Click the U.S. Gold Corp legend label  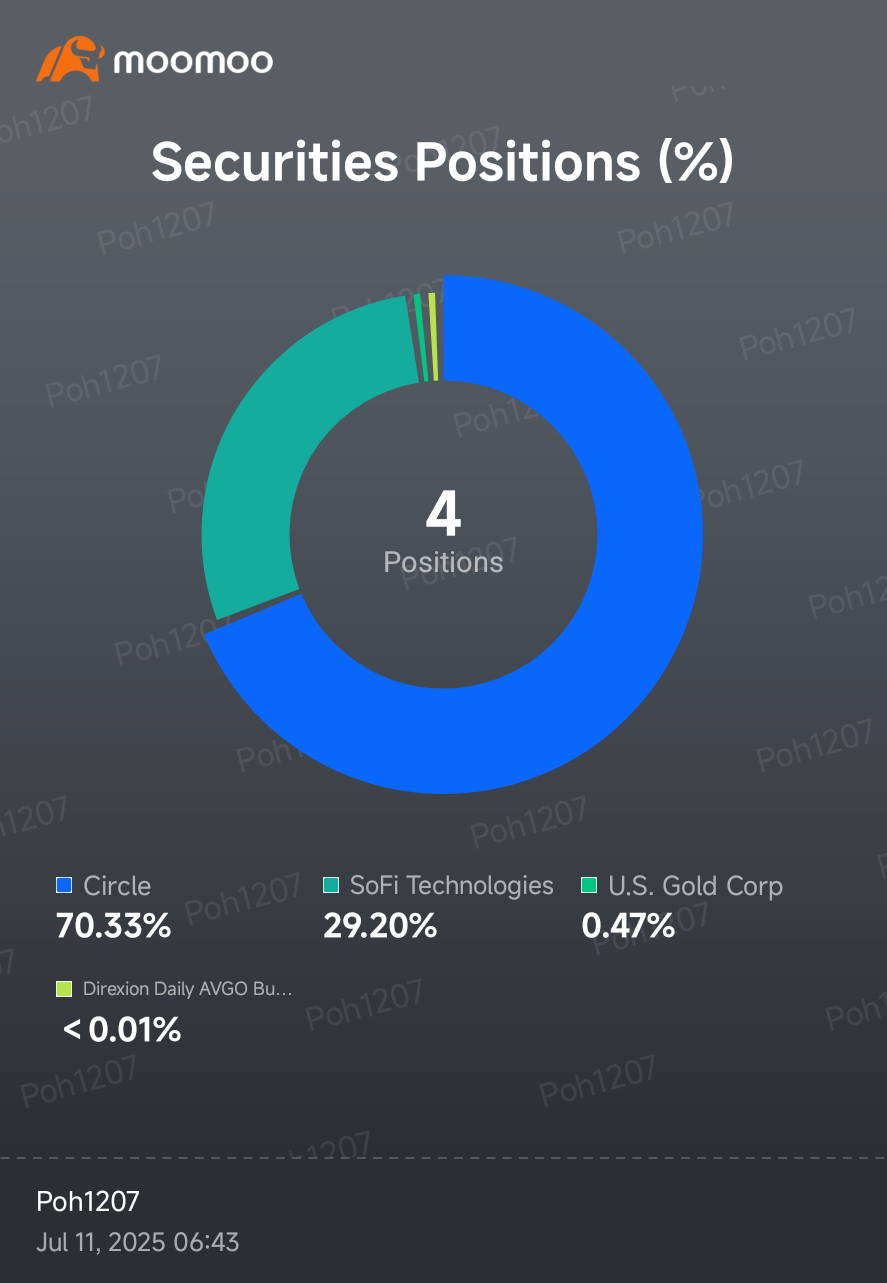(x=695, y=886)
